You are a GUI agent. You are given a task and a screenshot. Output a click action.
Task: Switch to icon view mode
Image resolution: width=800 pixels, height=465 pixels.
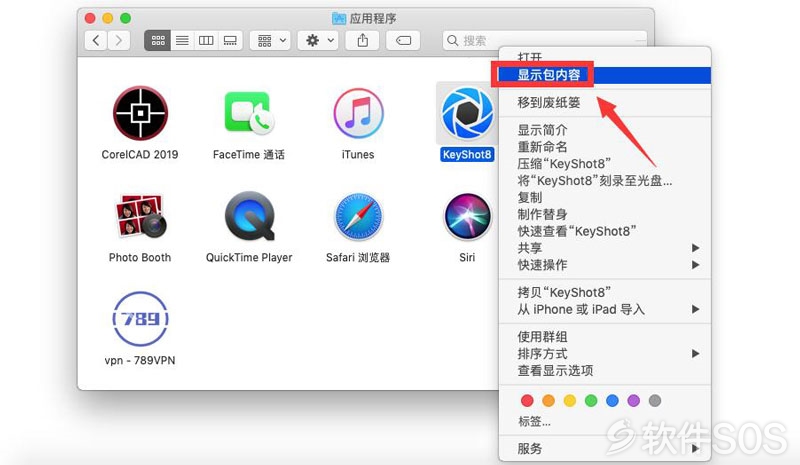158,40
